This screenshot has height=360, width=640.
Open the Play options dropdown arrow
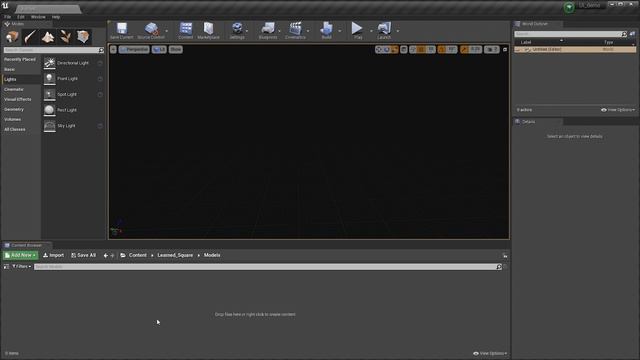[x=371, y=31]
